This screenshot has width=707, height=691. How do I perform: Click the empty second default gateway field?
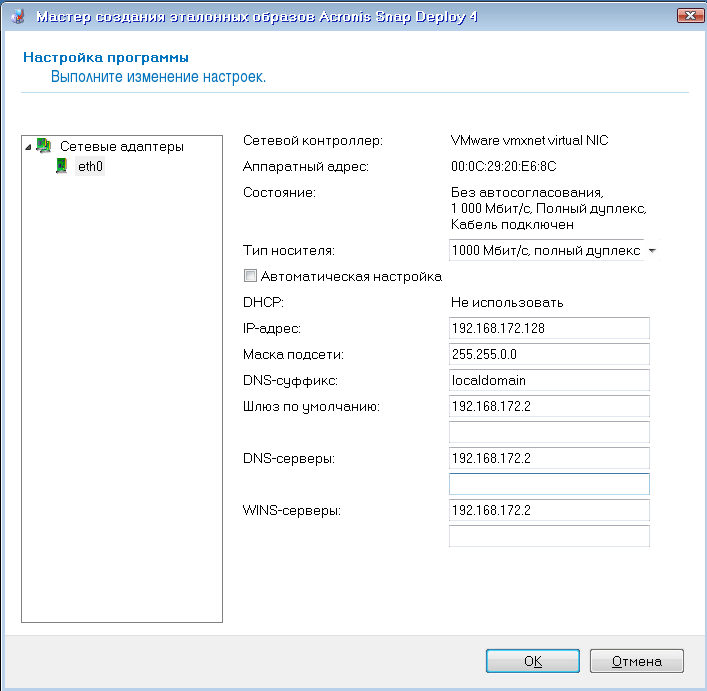pyautogui.click(x=549, y=432)
